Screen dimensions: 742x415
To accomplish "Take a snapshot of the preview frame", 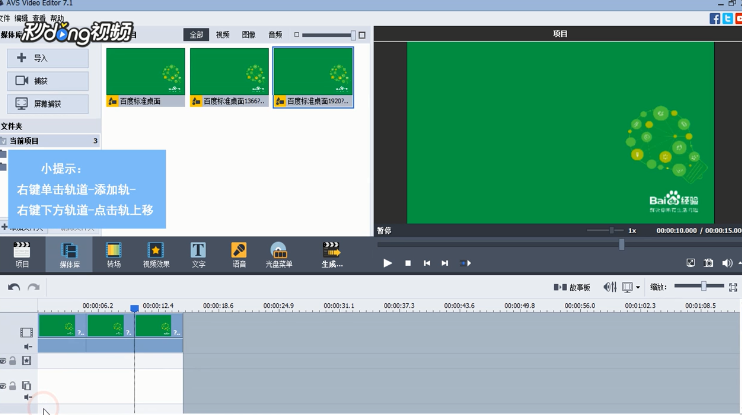I will pyautogui.click(x=708, y=263).
